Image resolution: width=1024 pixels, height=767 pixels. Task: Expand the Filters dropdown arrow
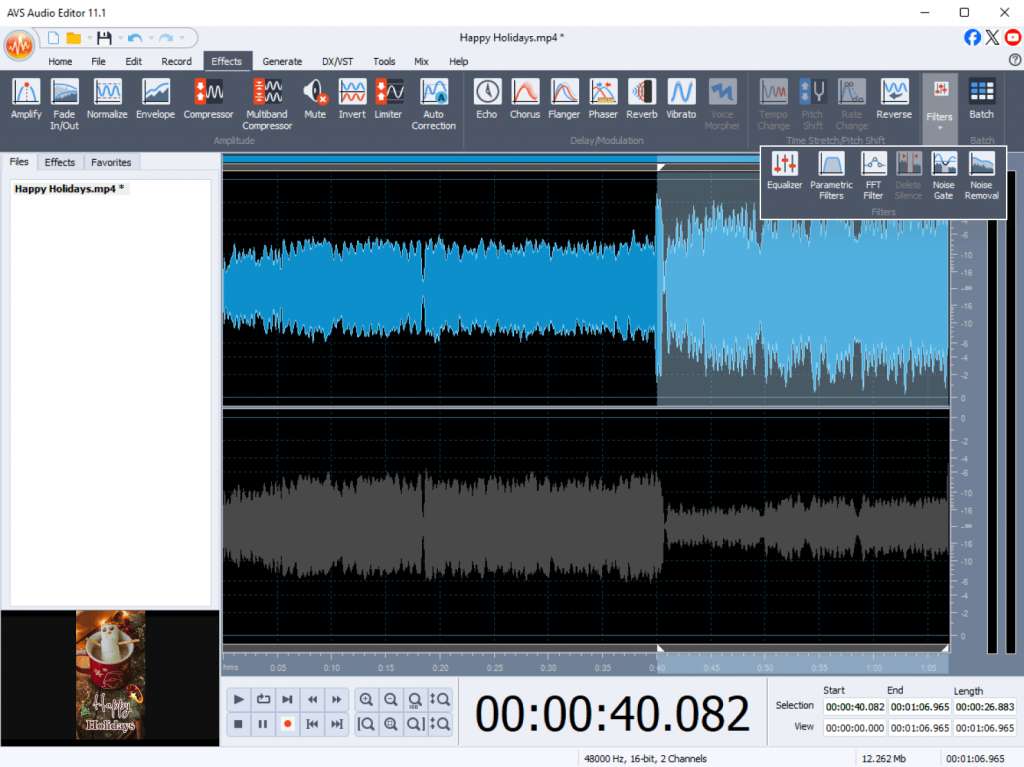[939, 128]
